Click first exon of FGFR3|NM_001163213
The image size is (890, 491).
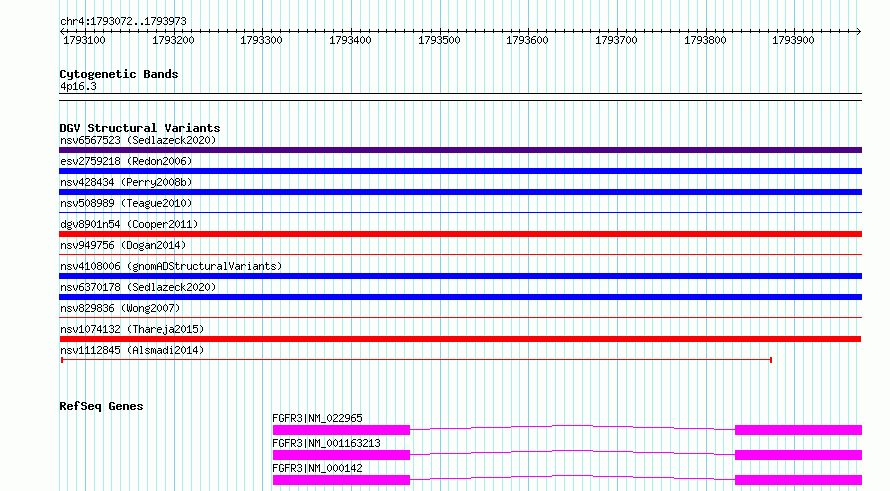[x=341, y=455]
